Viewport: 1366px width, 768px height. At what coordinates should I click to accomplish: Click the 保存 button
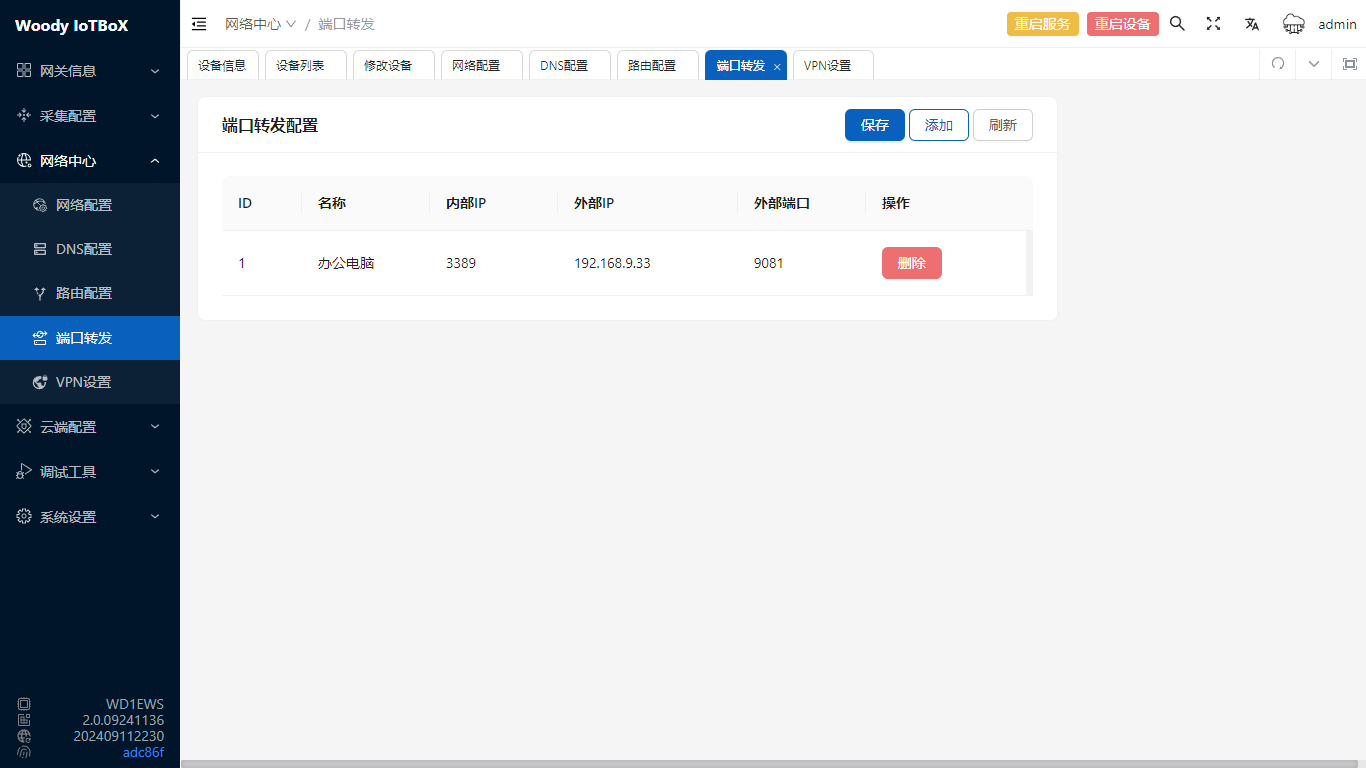click(x=874, y=125)
